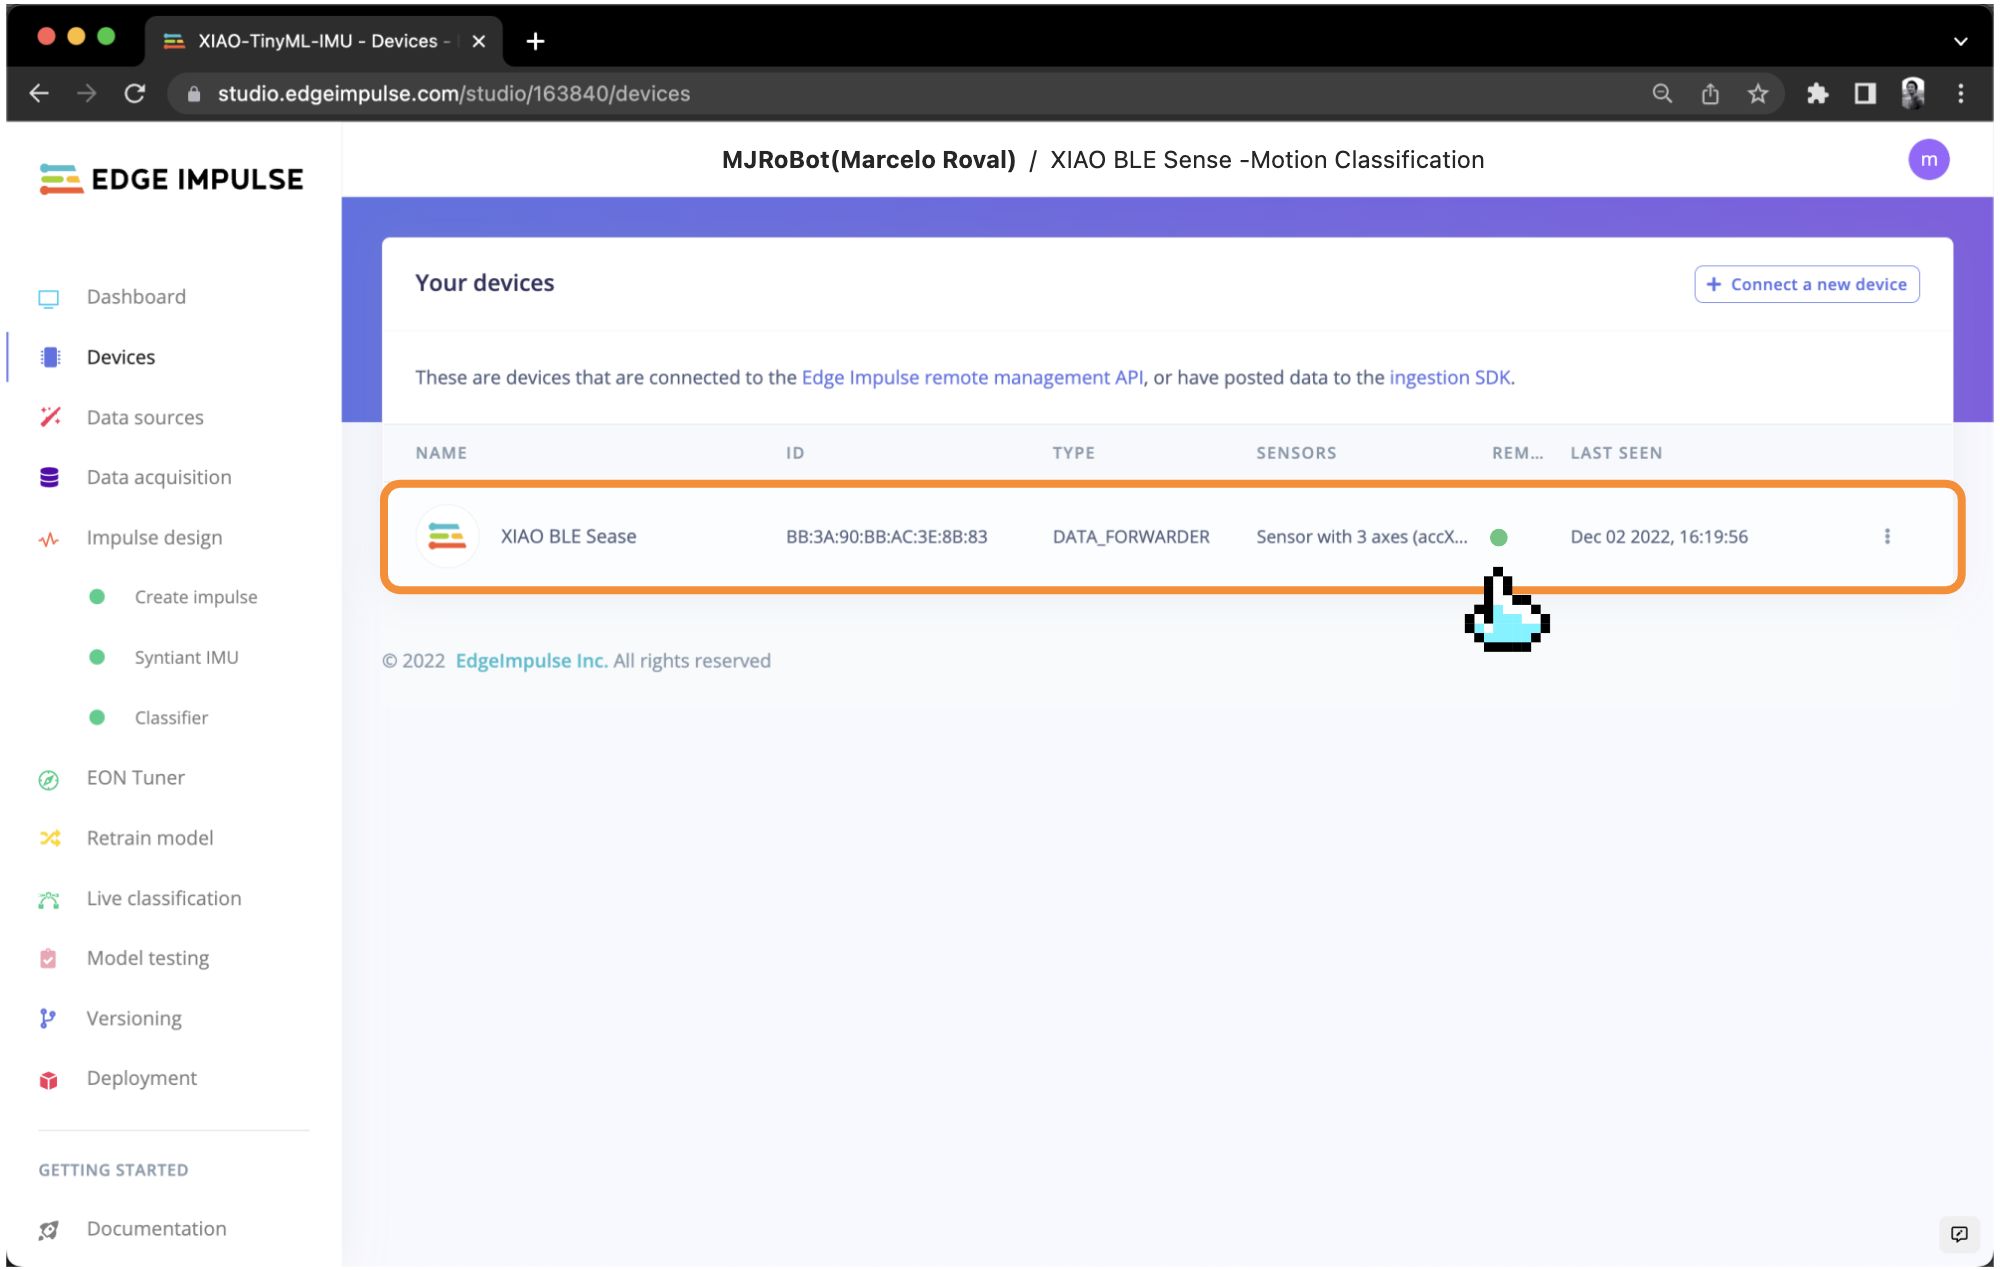Open the Retrain model page
The width and height of the screenshot is (2000, 1270).
point(150,838)
